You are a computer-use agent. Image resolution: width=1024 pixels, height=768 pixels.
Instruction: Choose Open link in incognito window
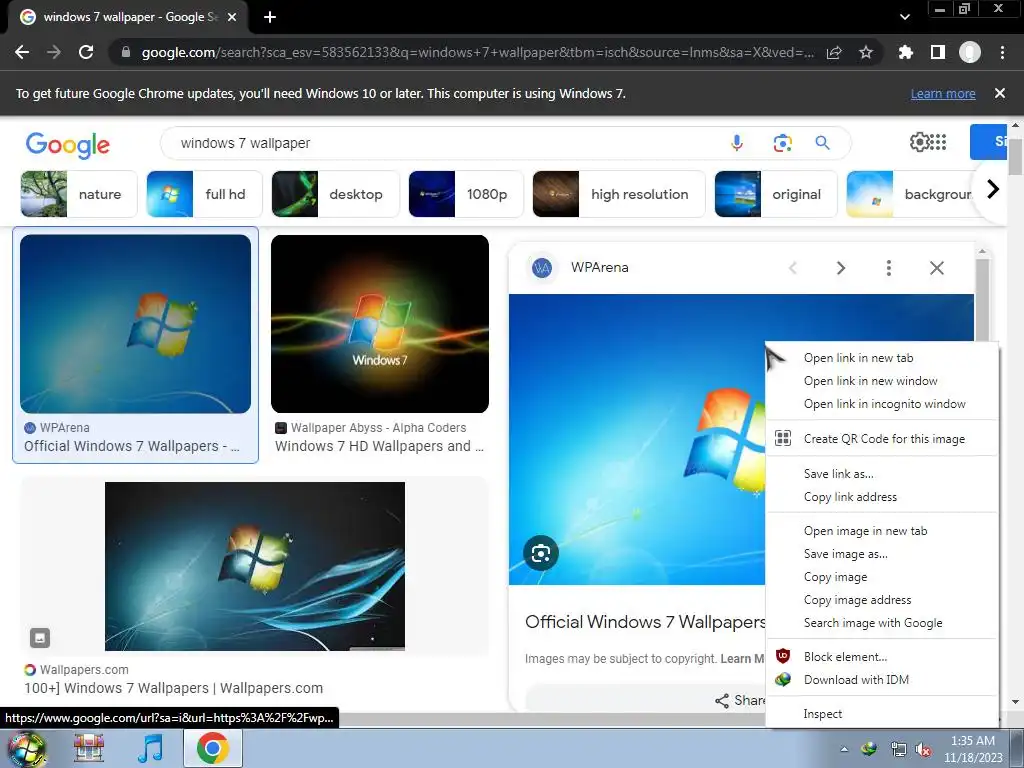click(882, 404)
